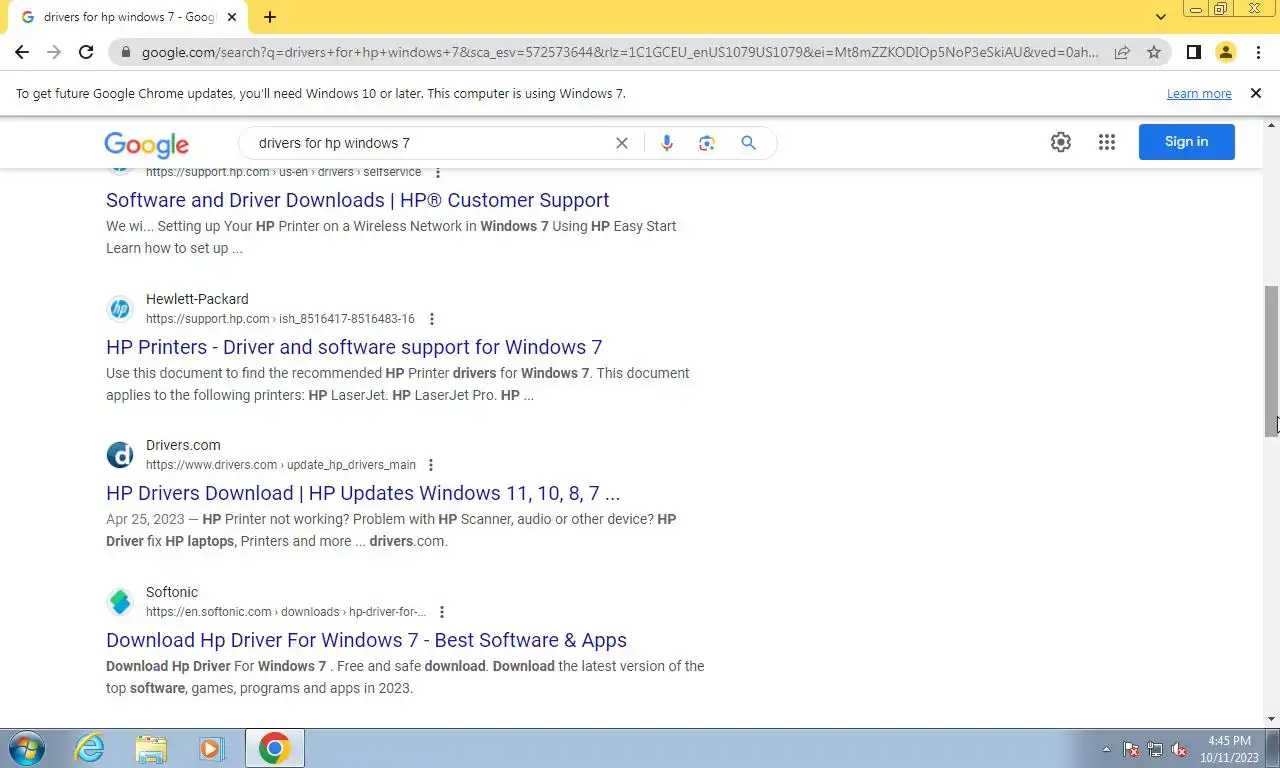
Task: Open Windows Media Player from taskbar
Action: point(212,748)
